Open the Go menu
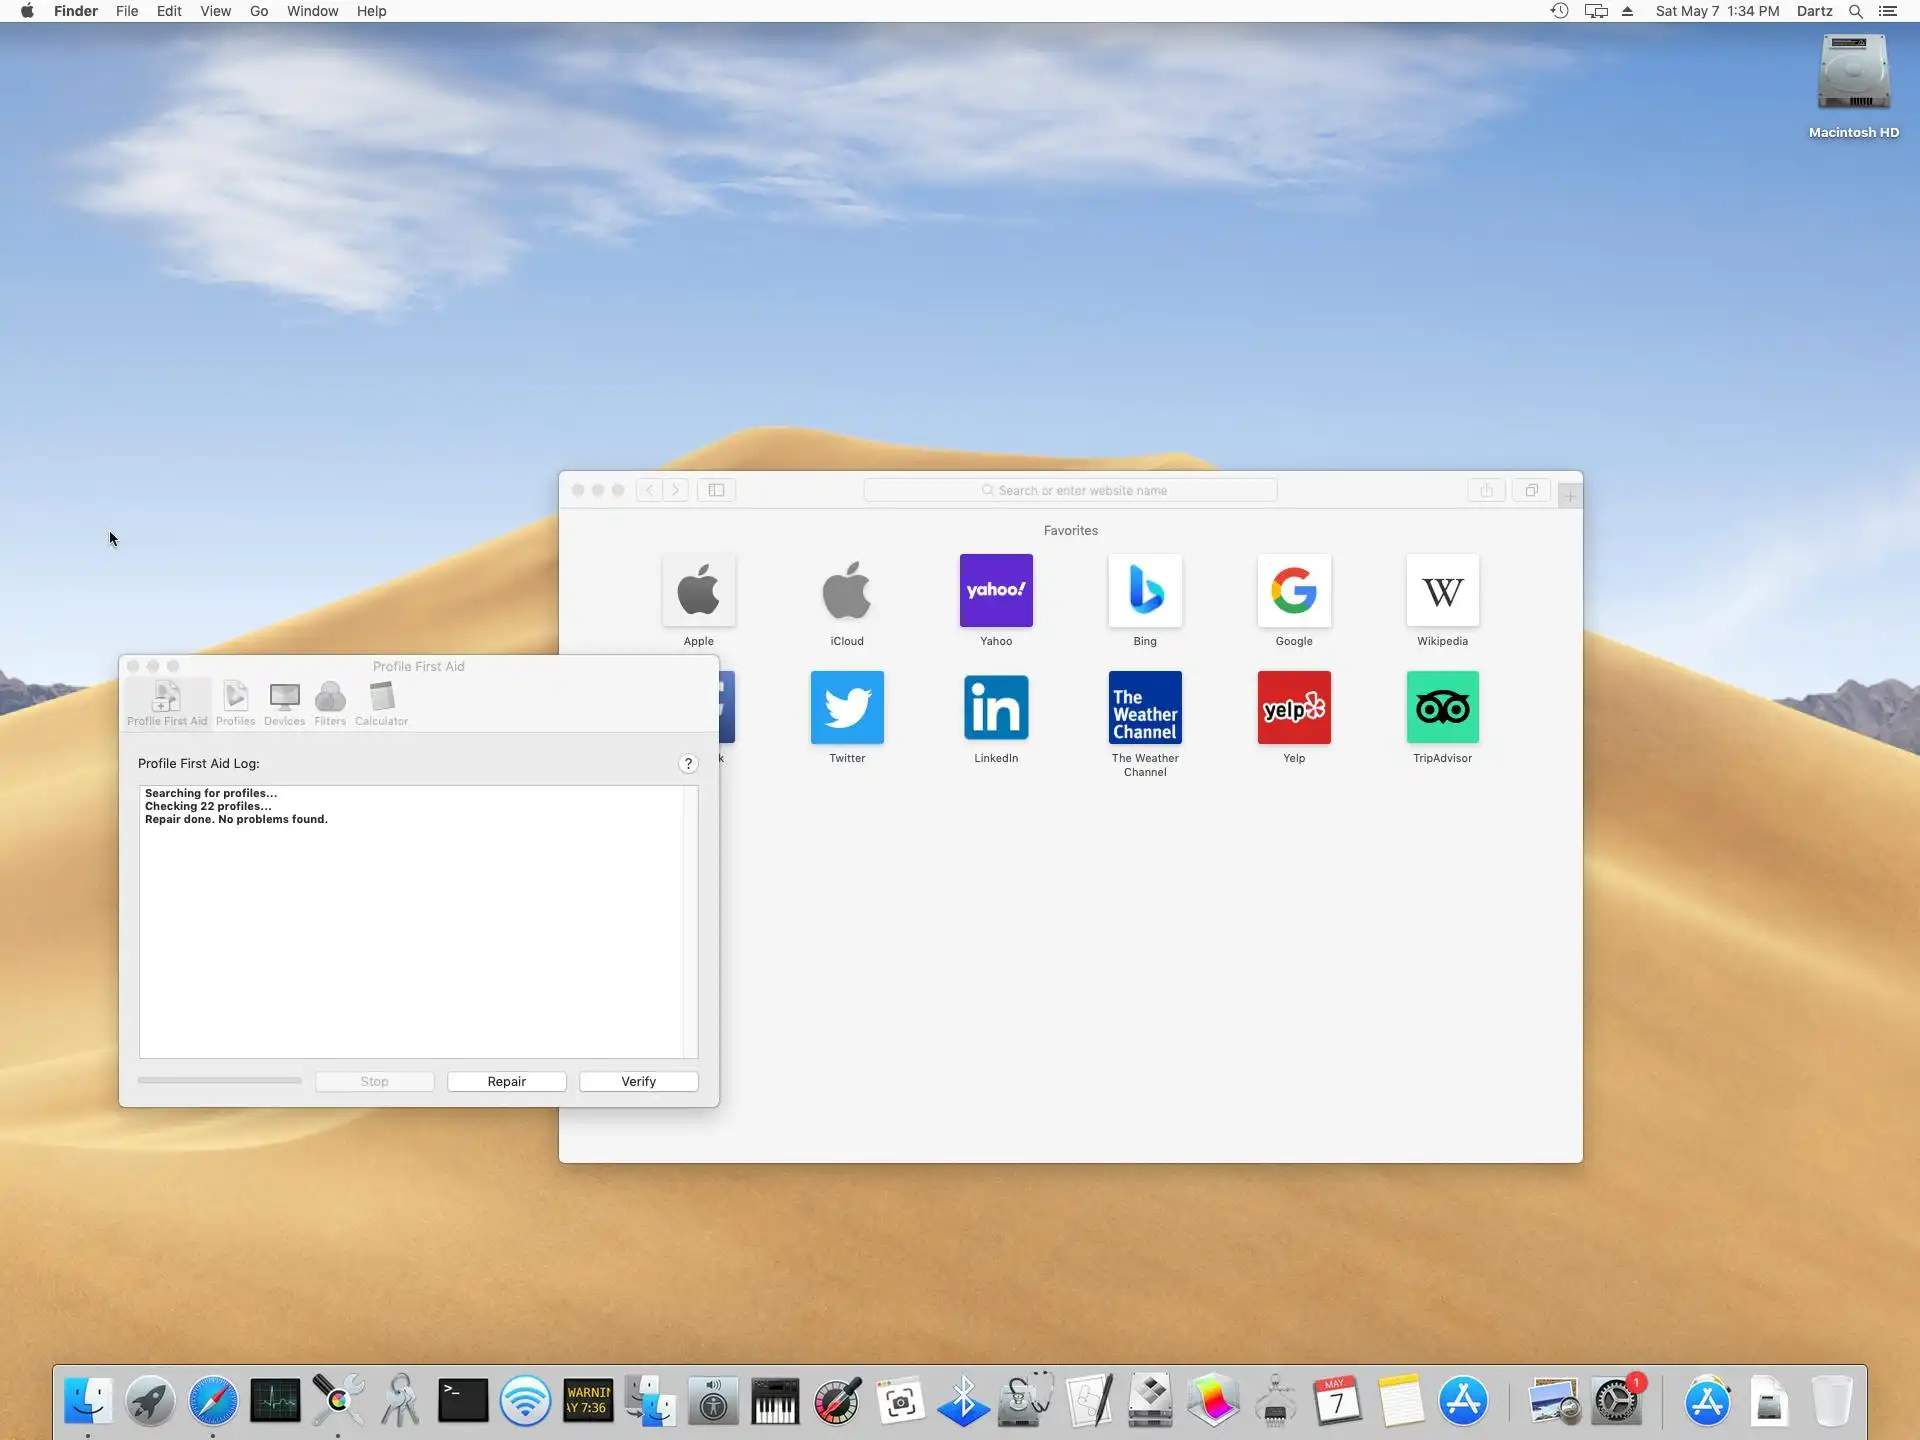1920x1440 pixels. 259,11
